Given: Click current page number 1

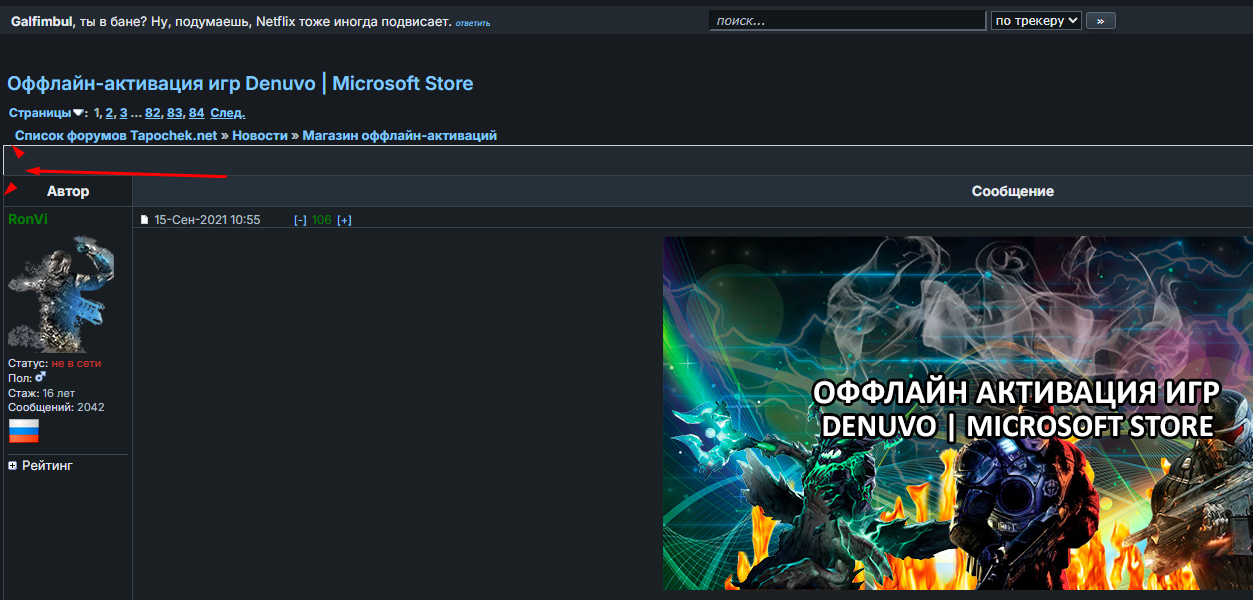Looking at the screenshot, I should coord(97,113).
